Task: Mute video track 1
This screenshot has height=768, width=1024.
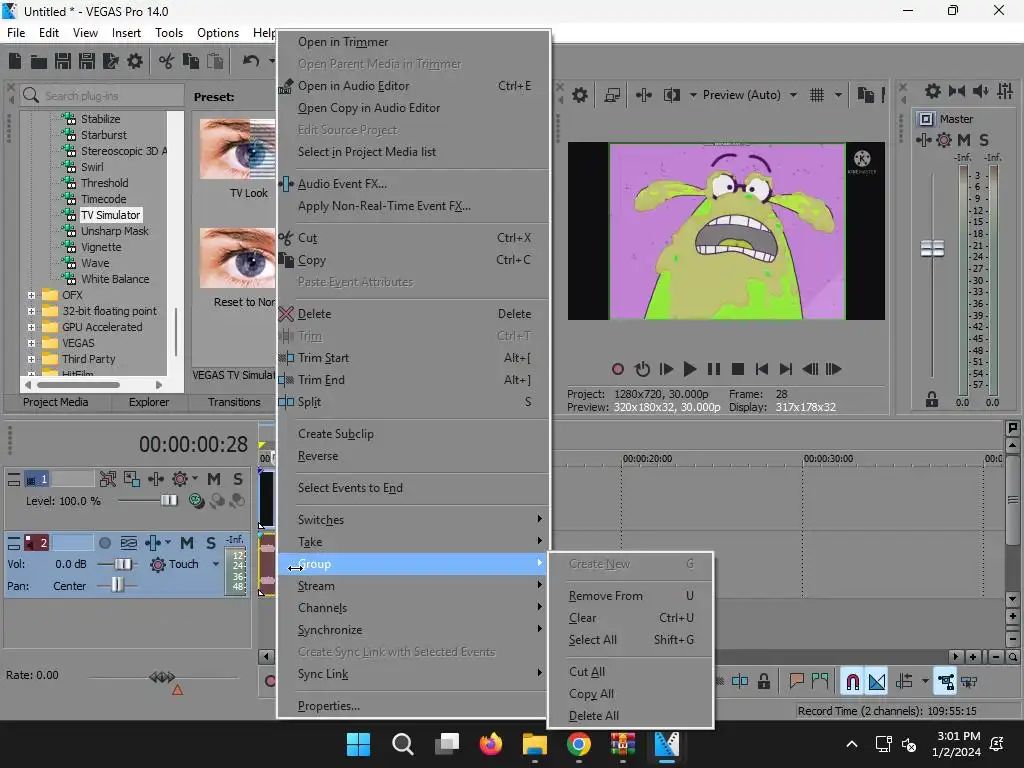Action: [x=214, y=479]
